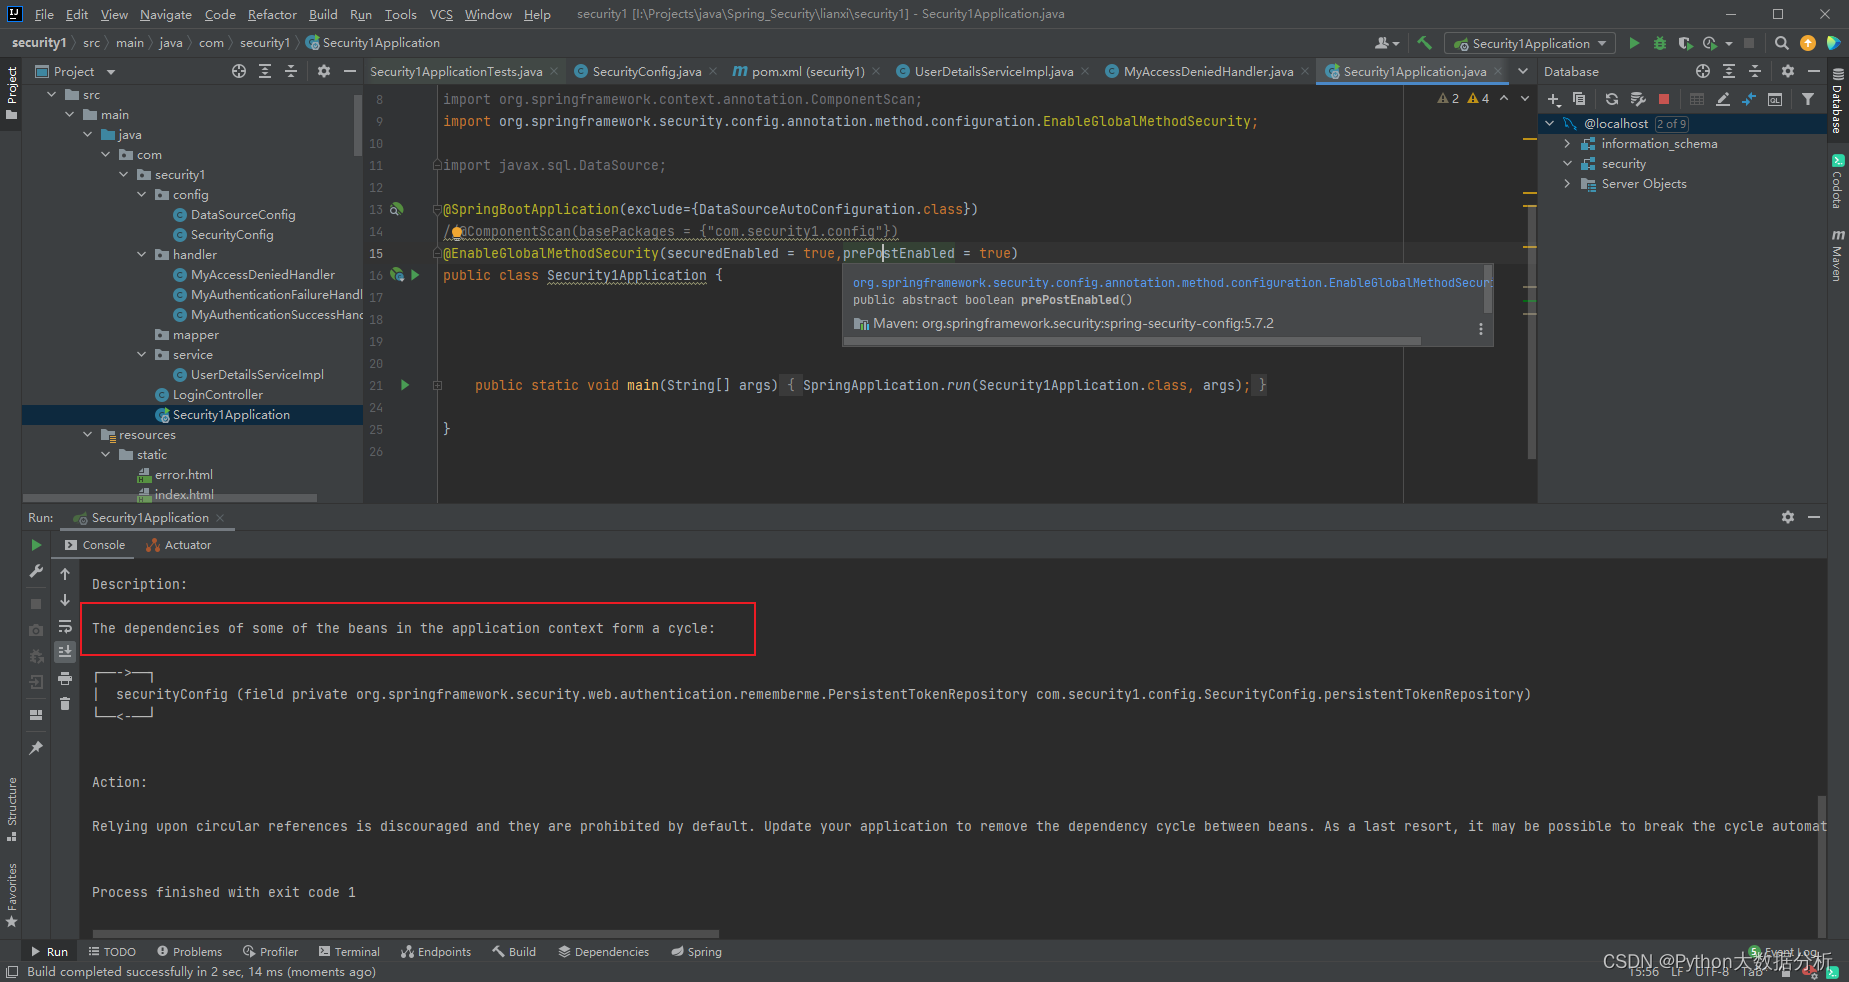Expand the Server Objects node
Viewport: 1849px width, 982px height.
click(1567, 183)
